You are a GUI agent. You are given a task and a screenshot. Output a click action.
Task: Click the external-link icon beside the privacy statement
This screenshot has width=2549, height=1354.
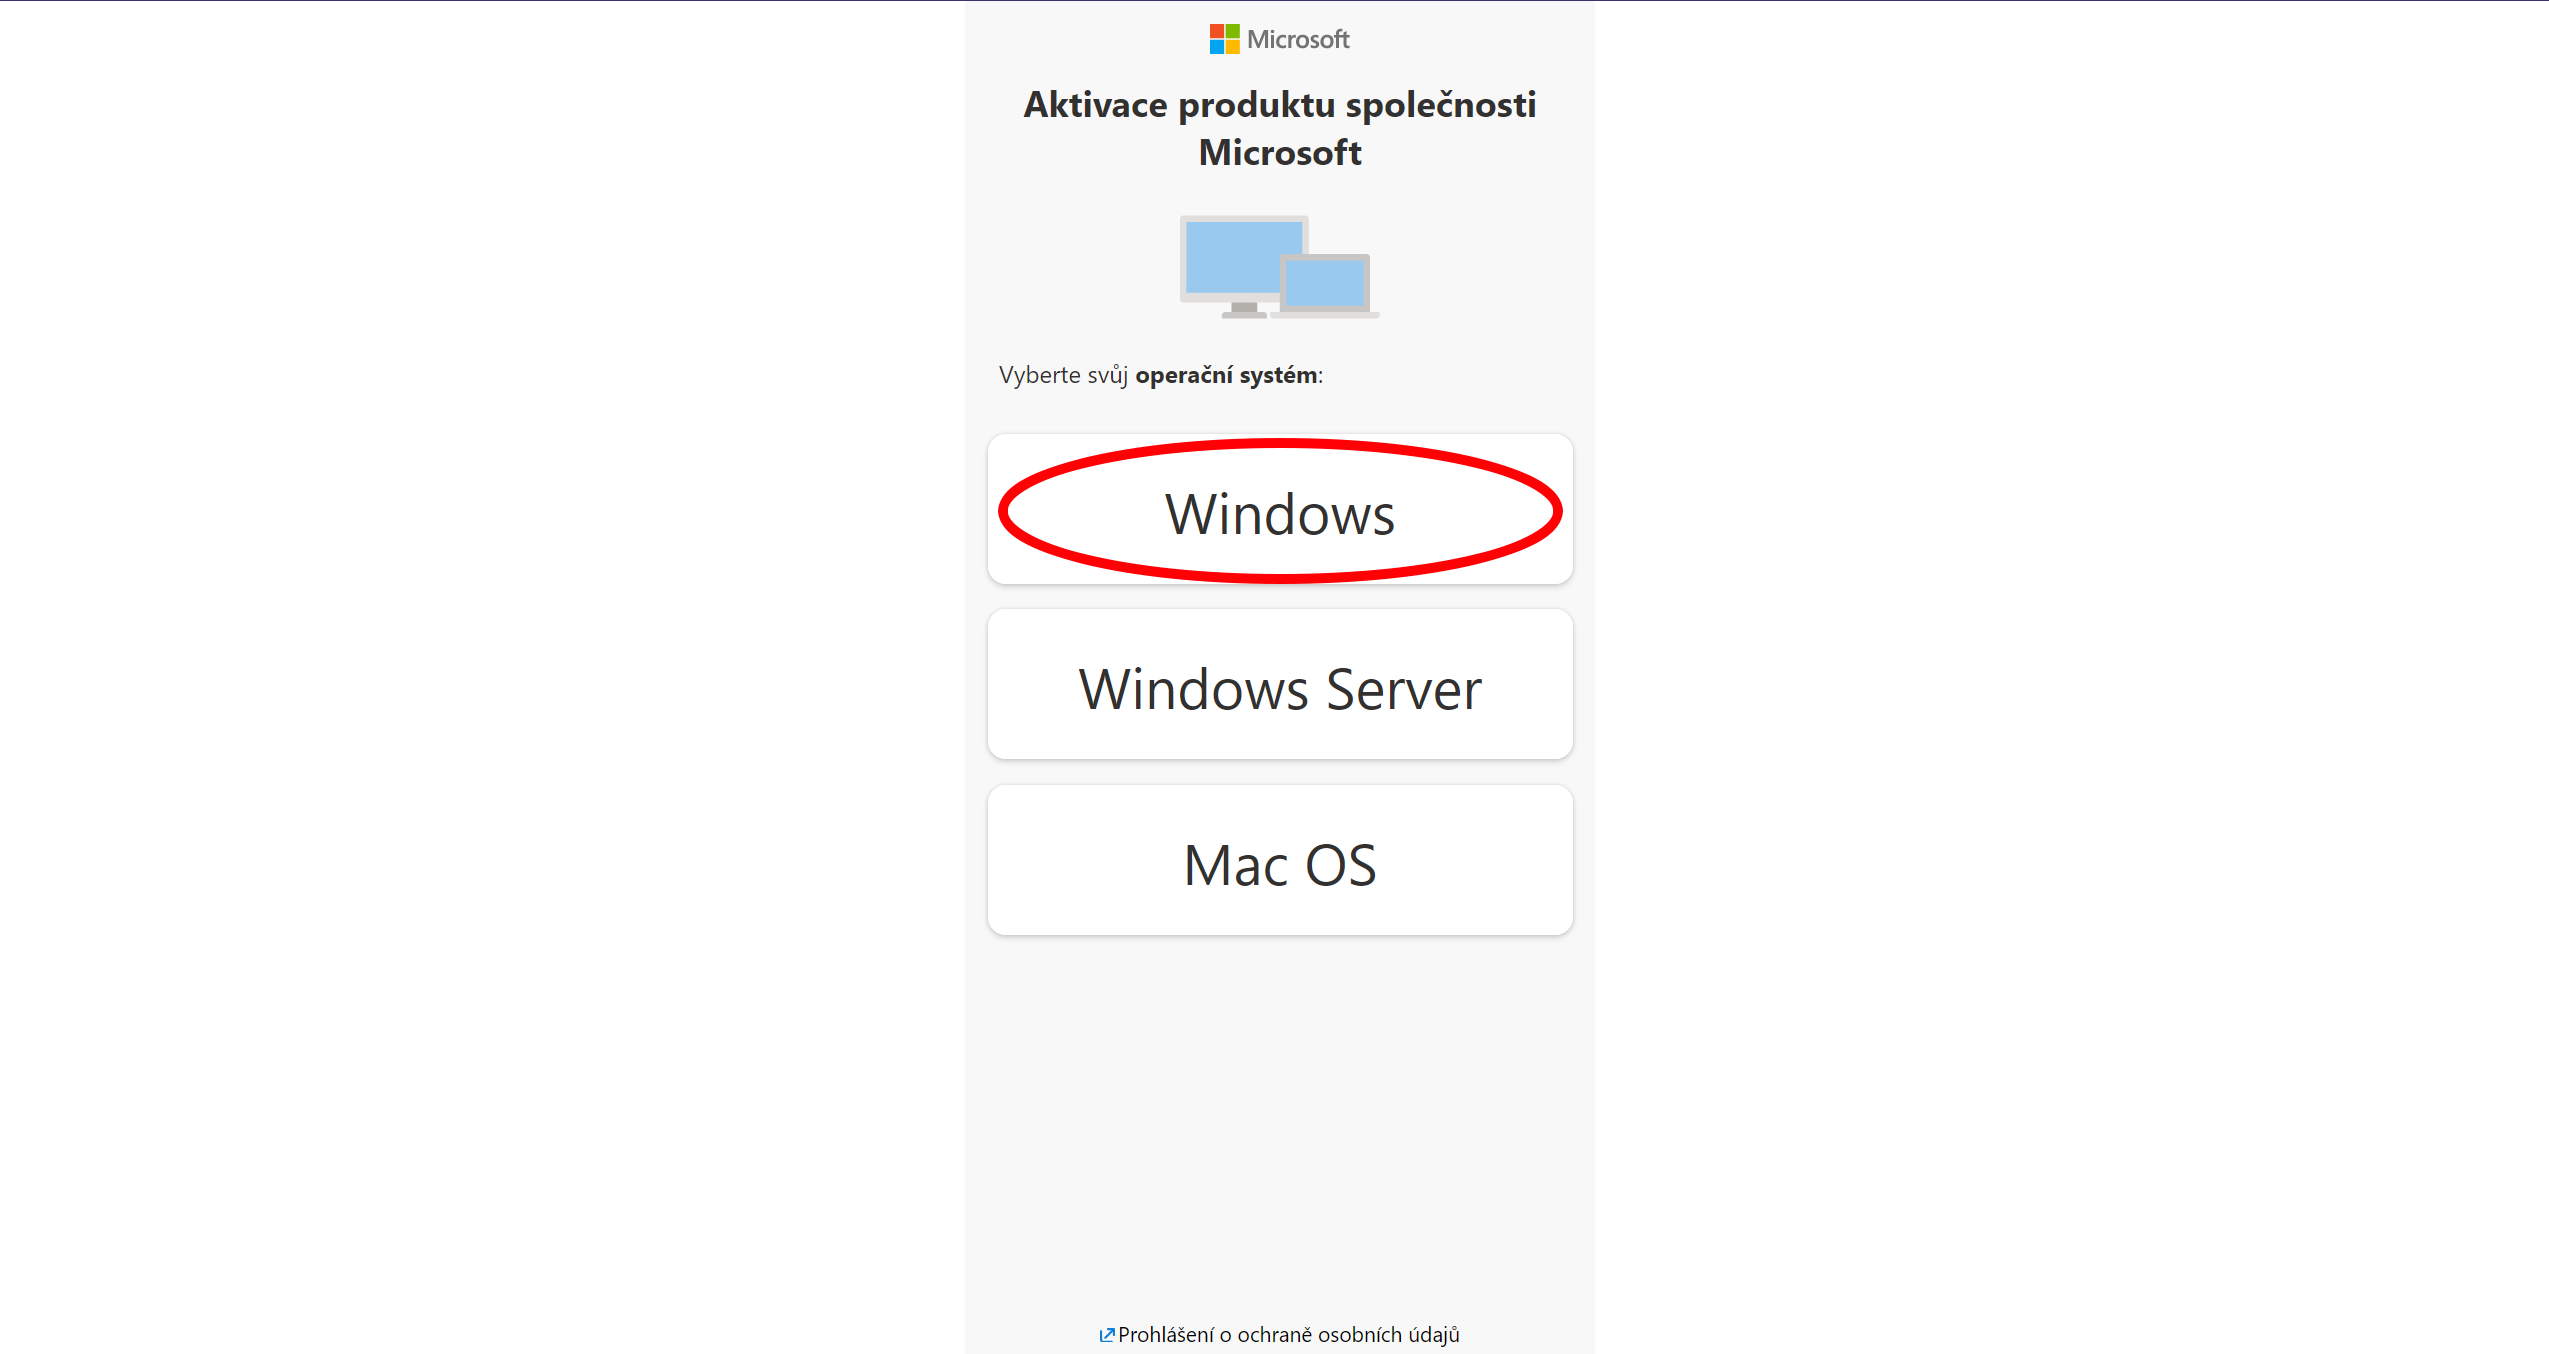(1106, 1335)
